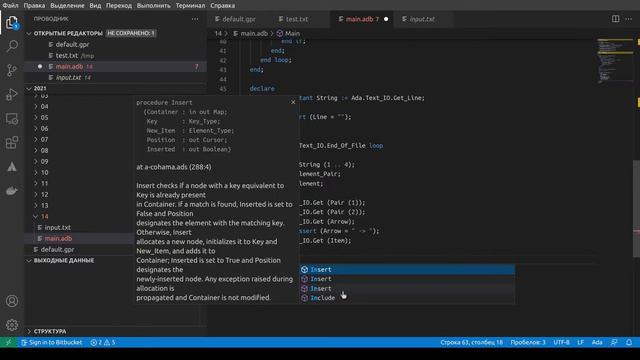Close the Insert documentation popup
640x360 pixels.
point(293,102)
